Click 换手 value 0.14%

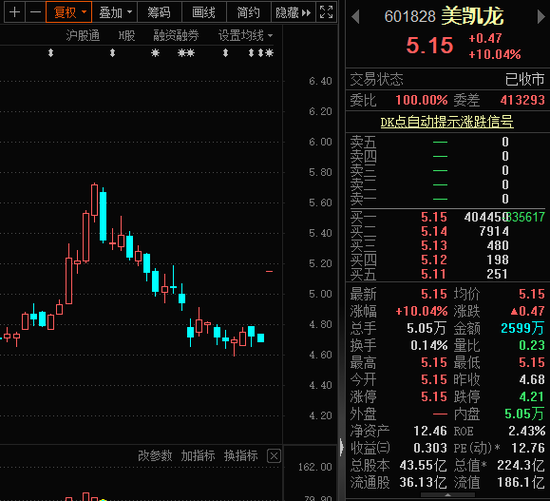tap(429, 346)
